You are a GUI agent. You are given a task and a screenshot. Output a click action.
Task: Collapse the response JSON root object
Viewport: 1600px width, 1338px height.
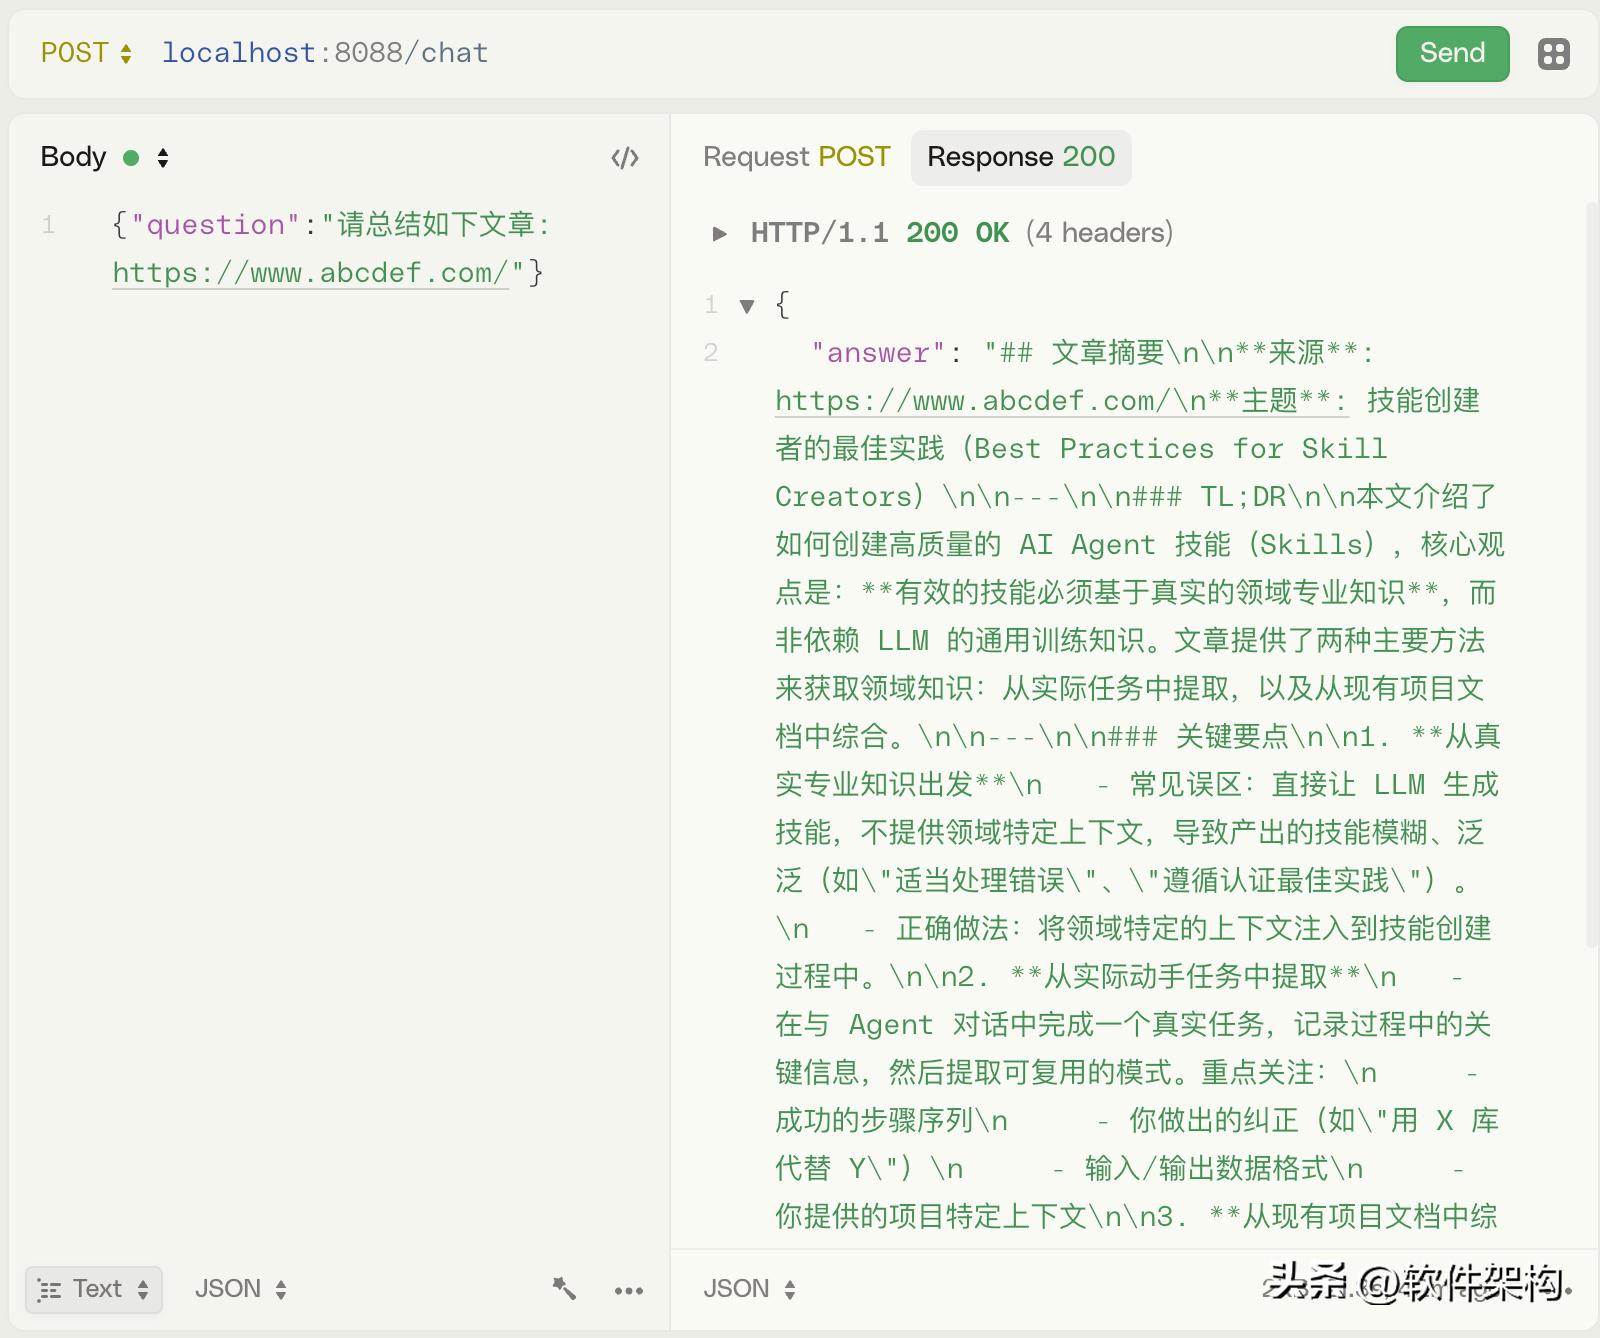746,307
